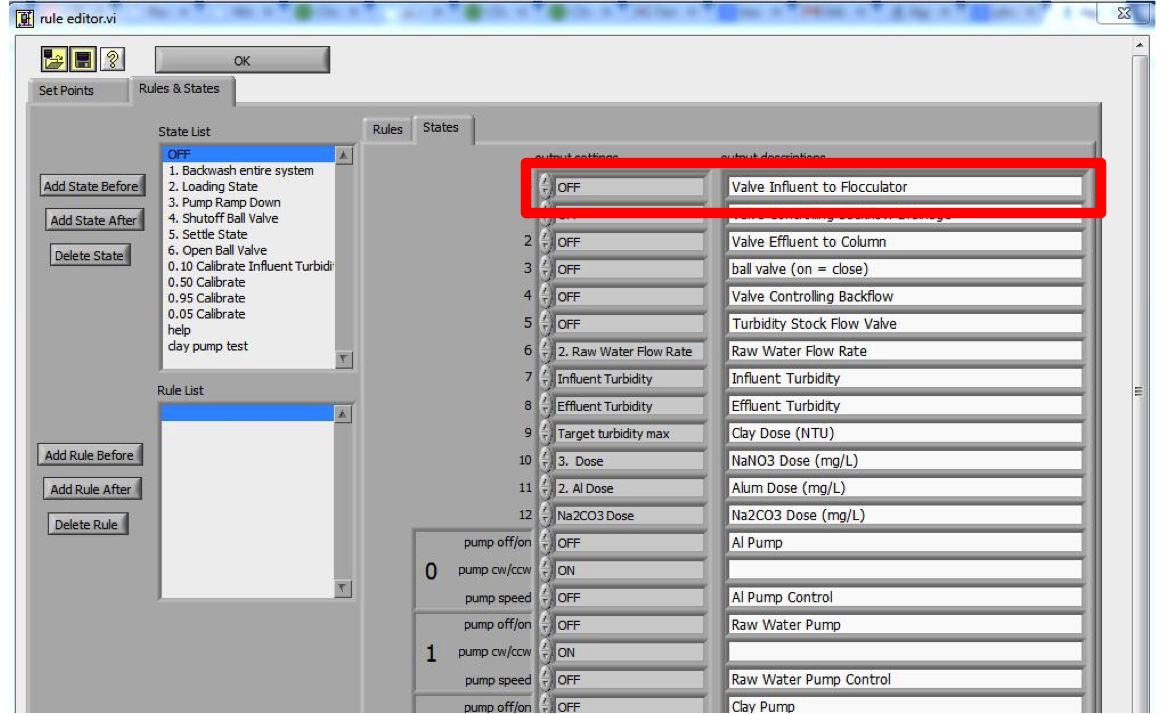This screenshot has width=1164, height=714.
Task: Click Delete Rule button
Action: [86, 525]
